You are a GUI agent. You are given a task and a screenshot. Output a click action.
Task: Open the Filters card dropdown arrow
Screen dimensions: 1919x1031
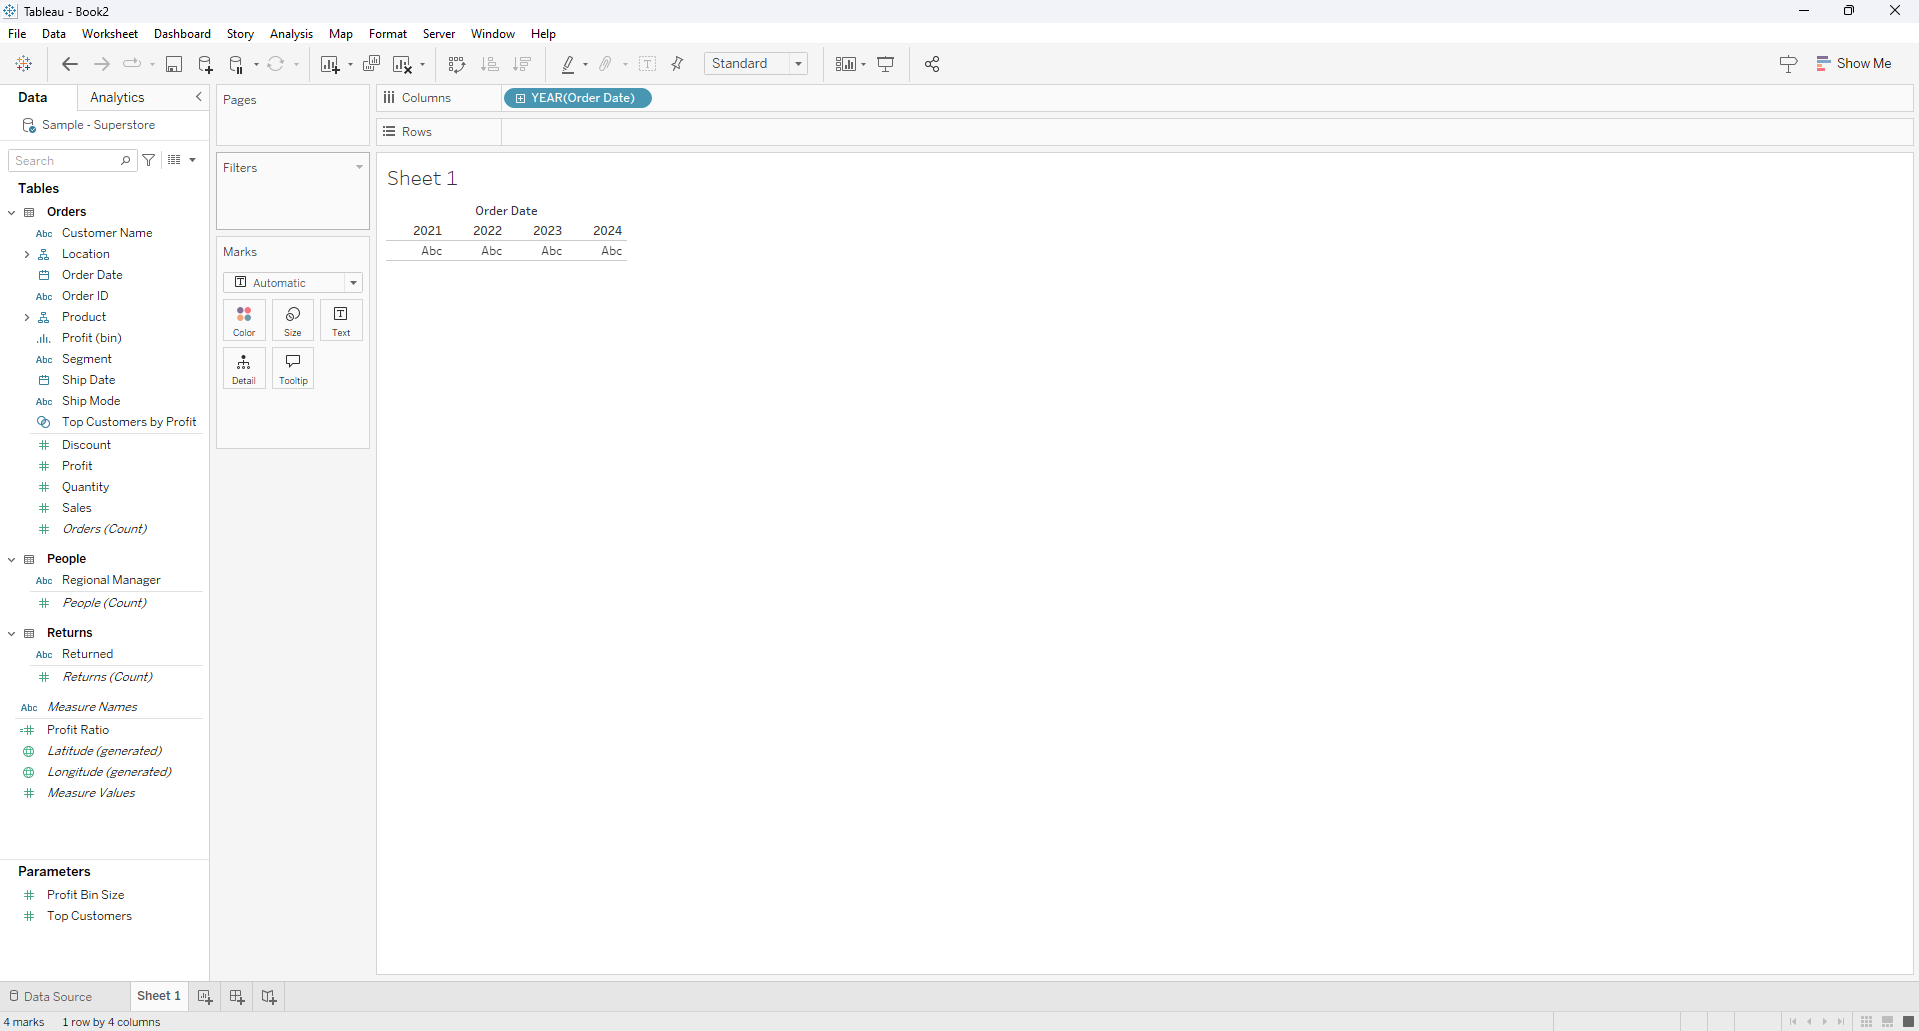tap(359, 167)
